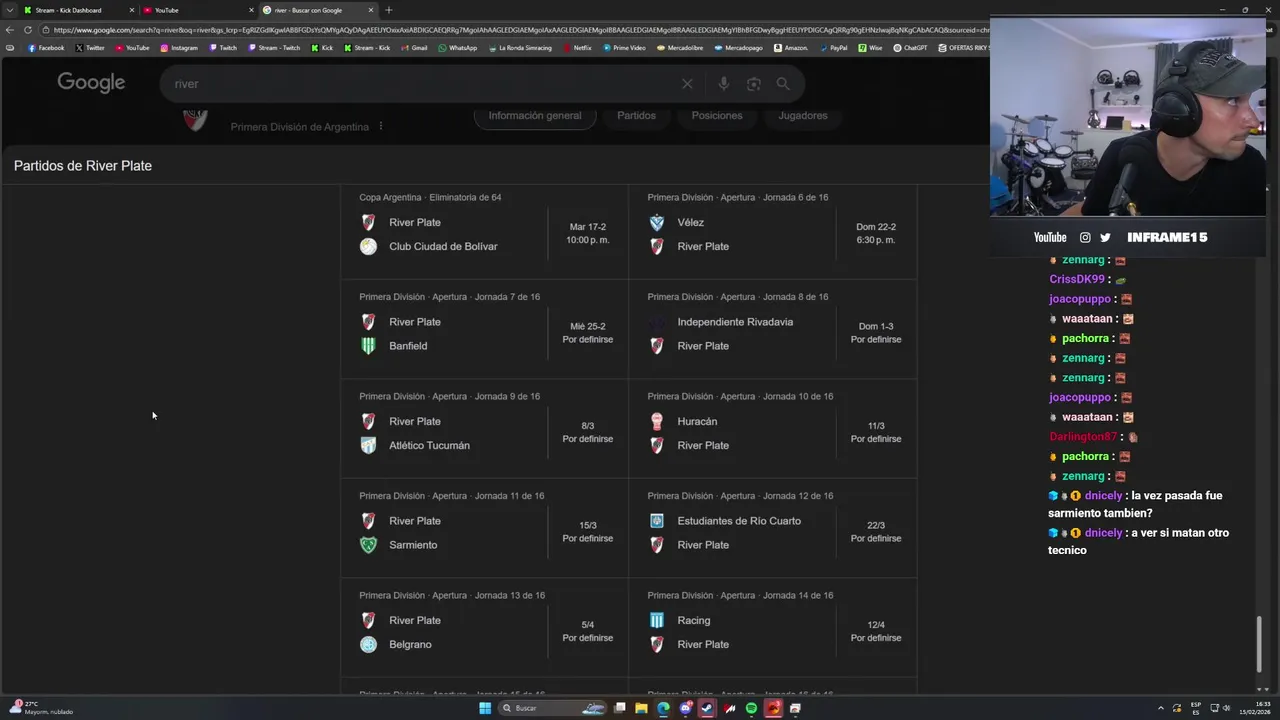This screenshot has width=1280, height=720.
Task: Click the Windows taskbar search box
Action: coord(553,708)
